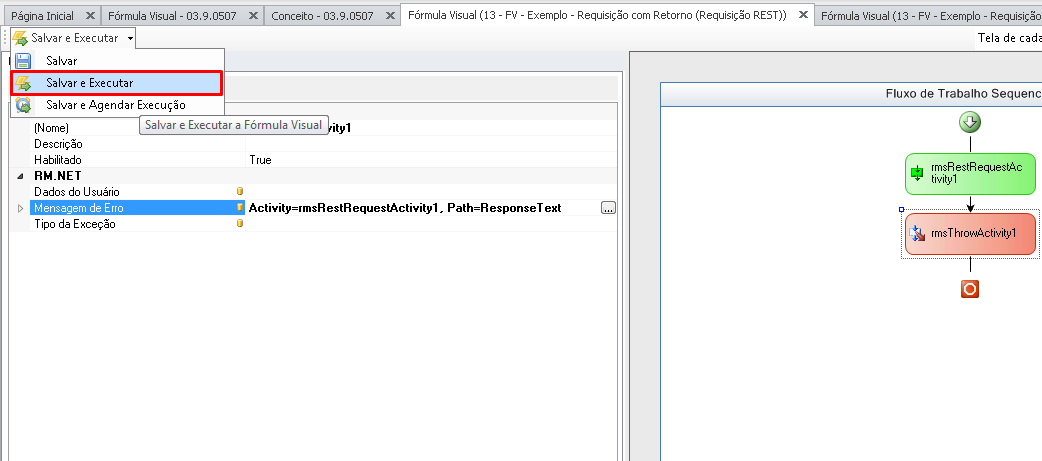
Task: Click the Tela de cadastro label at top right
Action: (1009, 38)
